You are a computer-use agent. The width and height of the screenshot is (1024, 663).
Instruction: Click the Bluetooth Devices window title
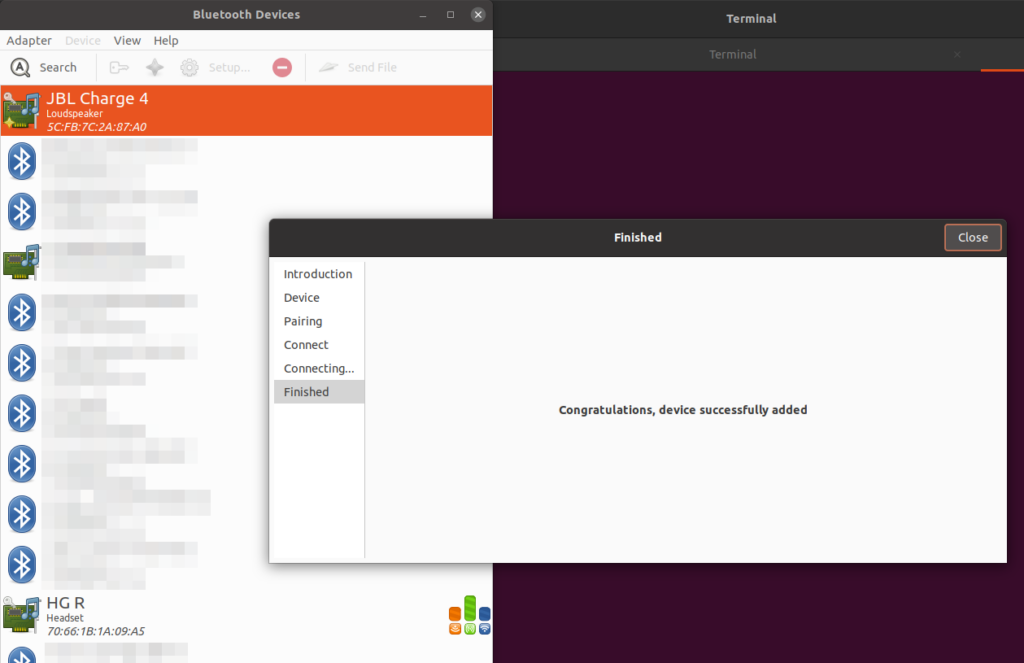click(x=246, y=14)
